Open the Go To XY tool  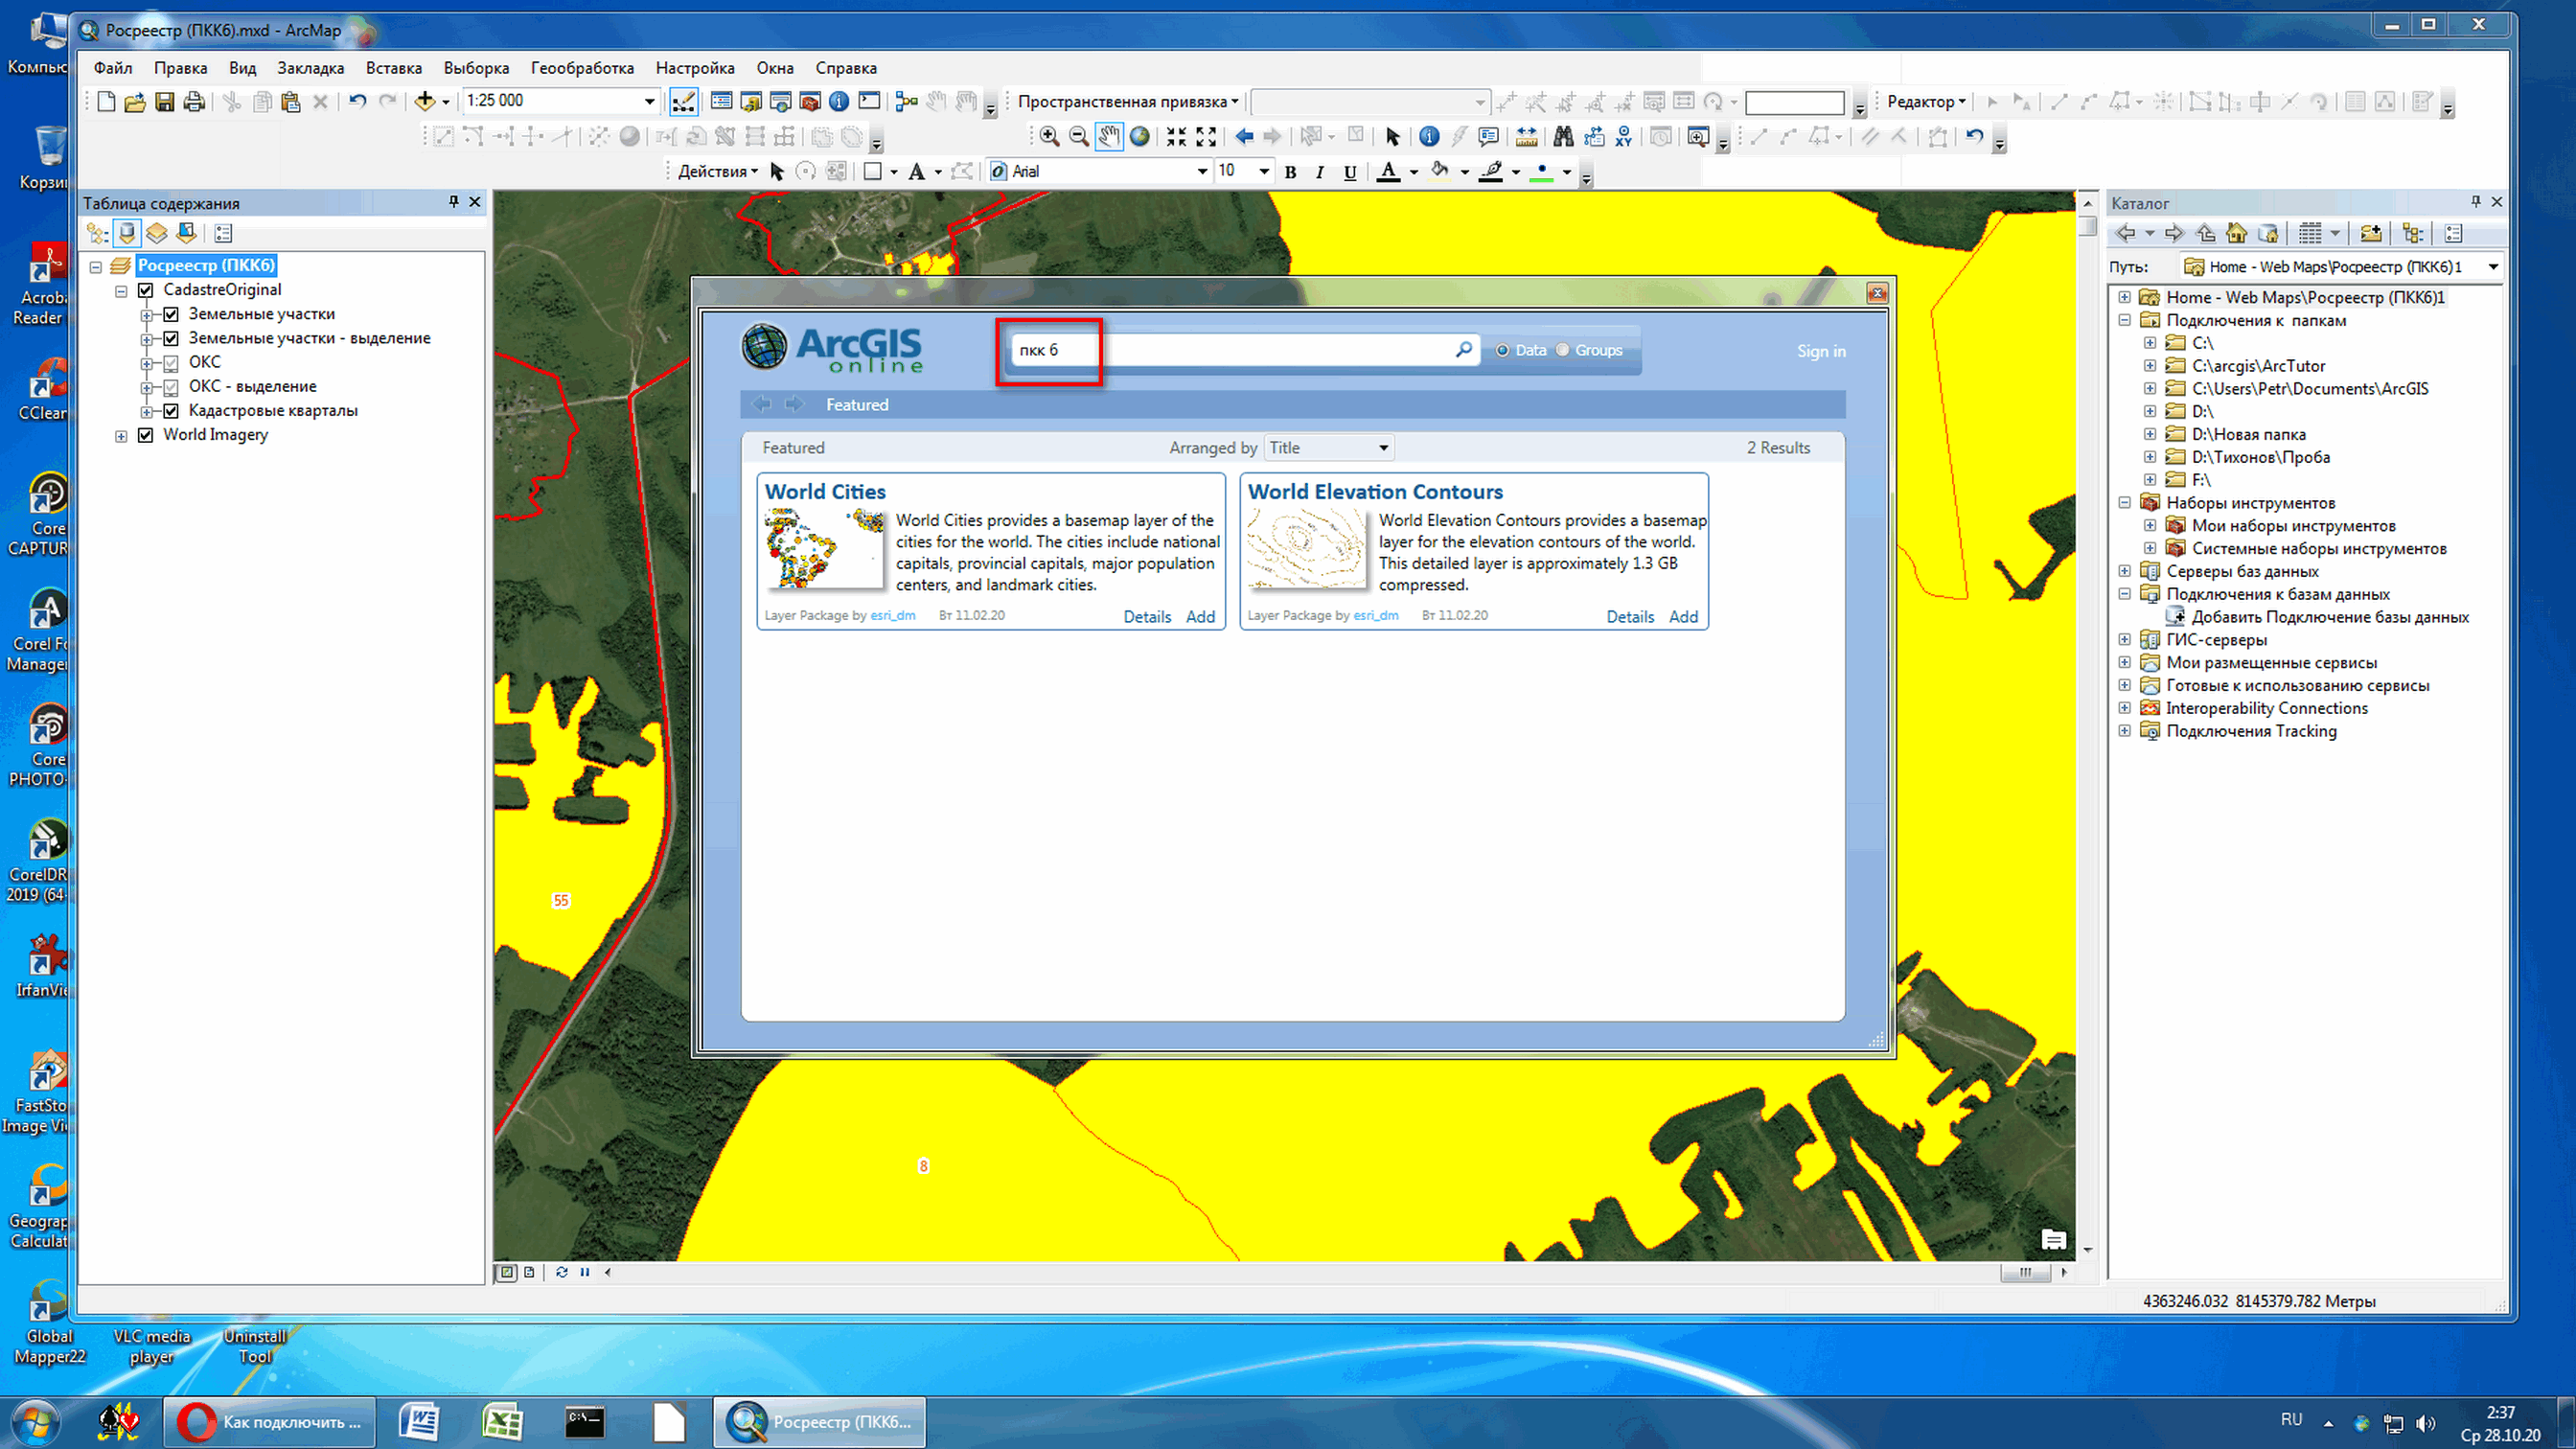pos(1623,137)
